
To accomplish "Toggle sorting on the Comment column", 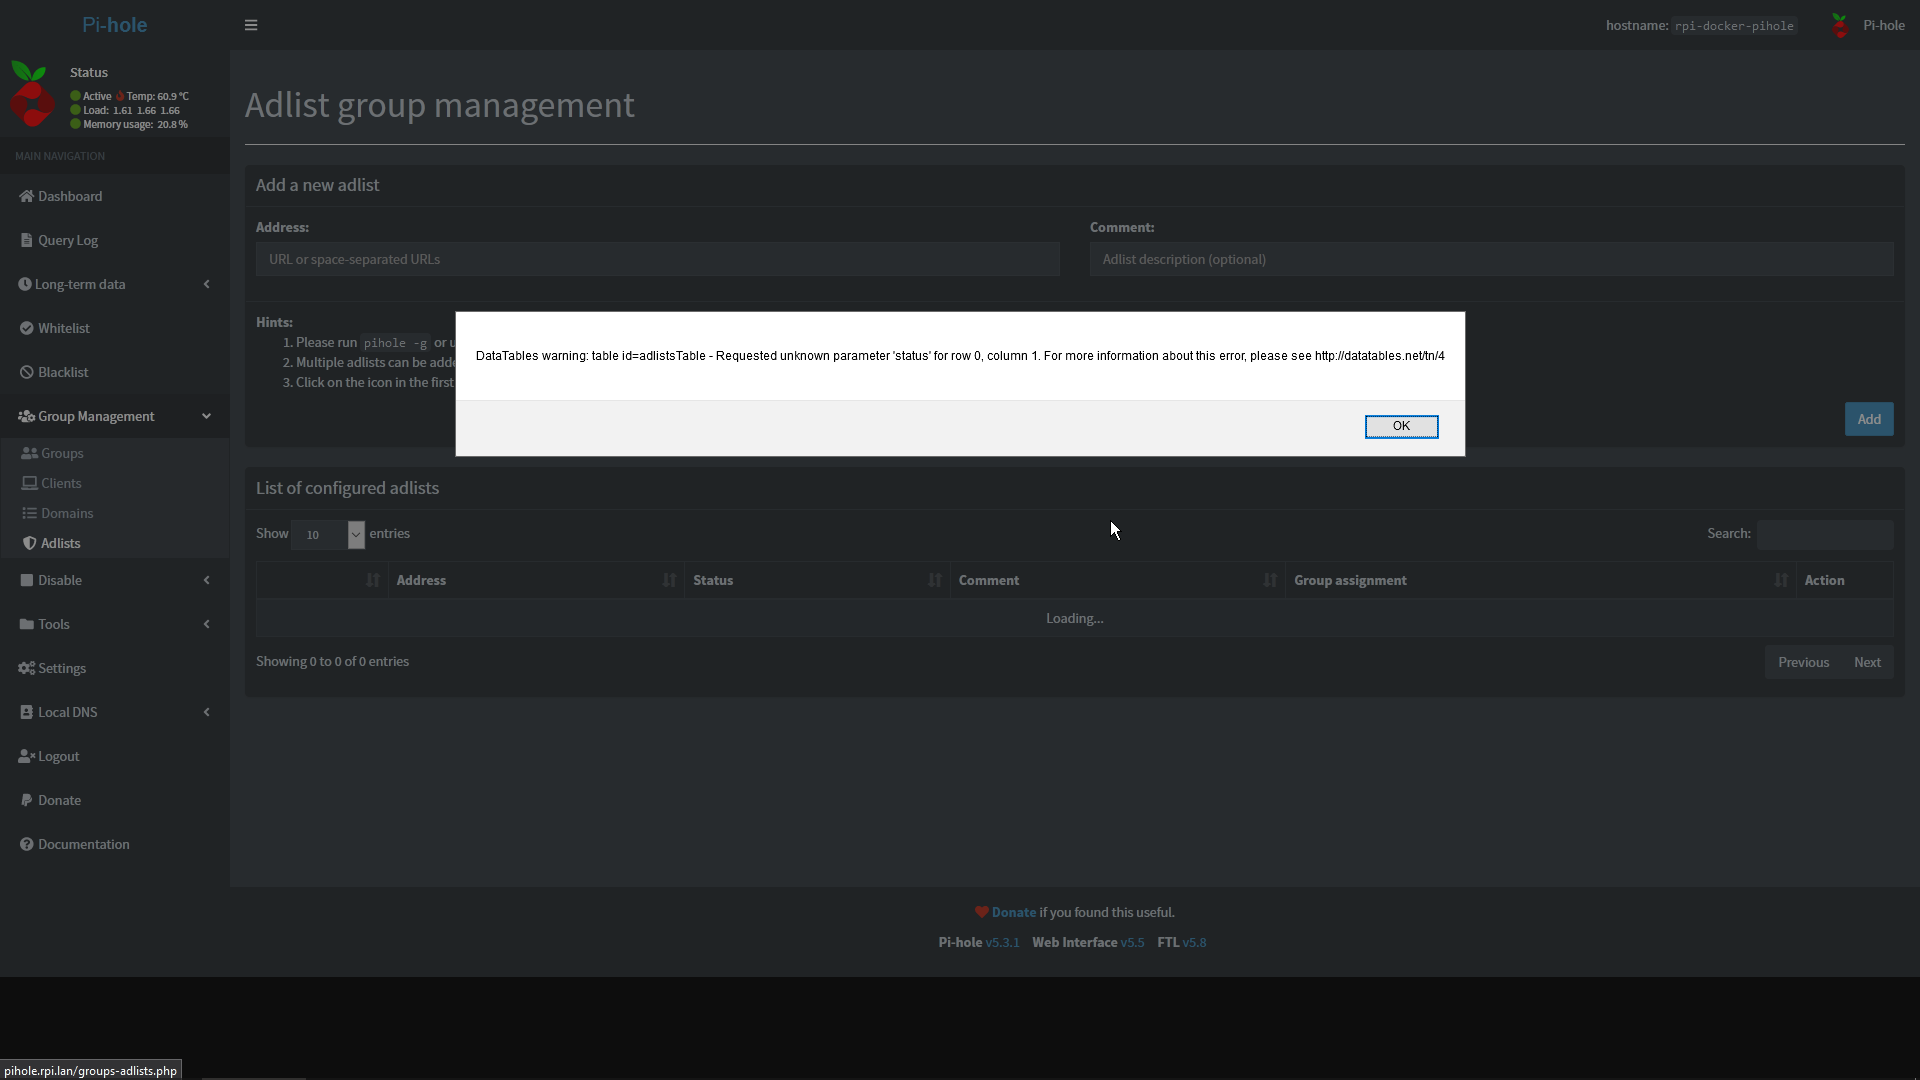I will point(988,580).
